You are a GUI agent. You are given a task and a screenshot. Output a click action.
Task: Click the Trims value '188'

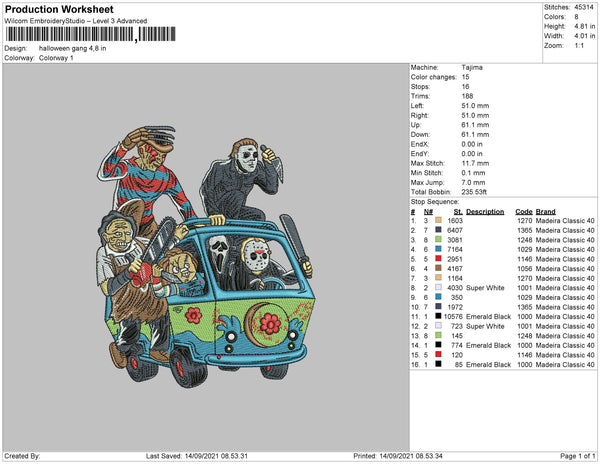[467, 96]
